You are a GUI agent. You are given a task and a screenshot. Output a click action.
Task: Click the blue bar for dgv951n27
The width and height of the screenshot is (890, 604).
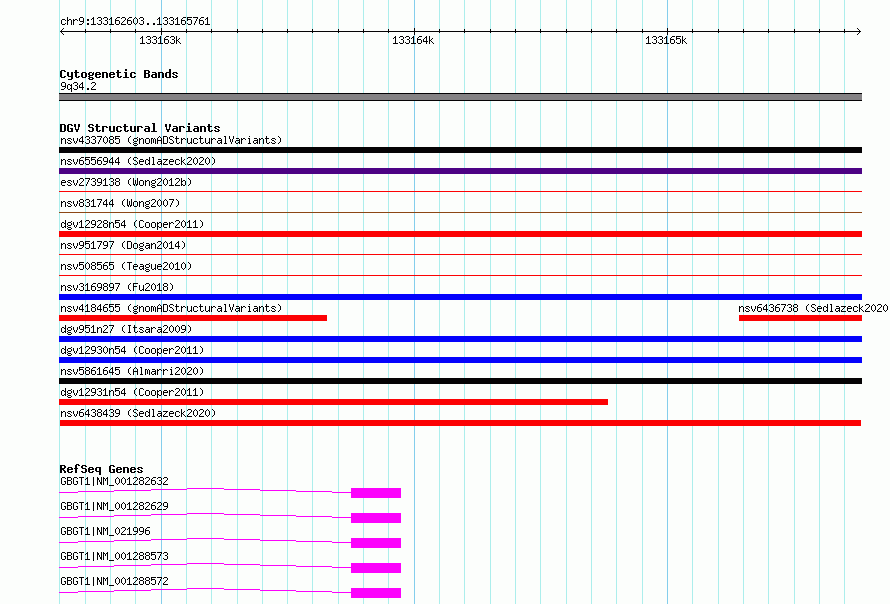click(460, 339)
